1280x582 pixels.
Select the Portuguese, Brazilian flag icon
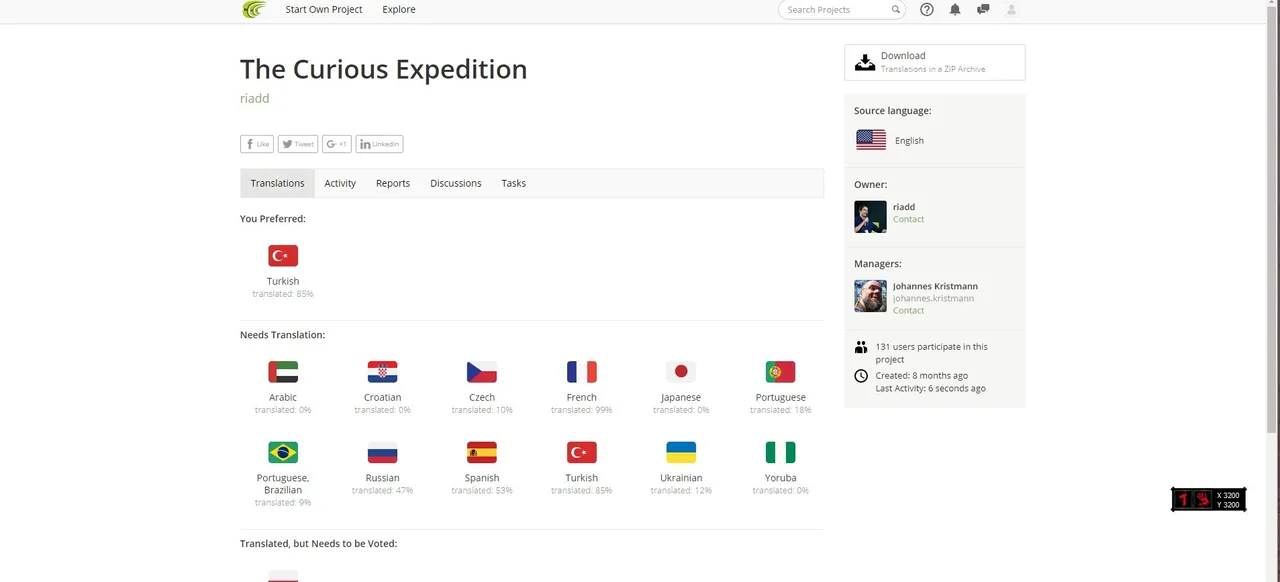pyautogui.click(x=283, y=452)
